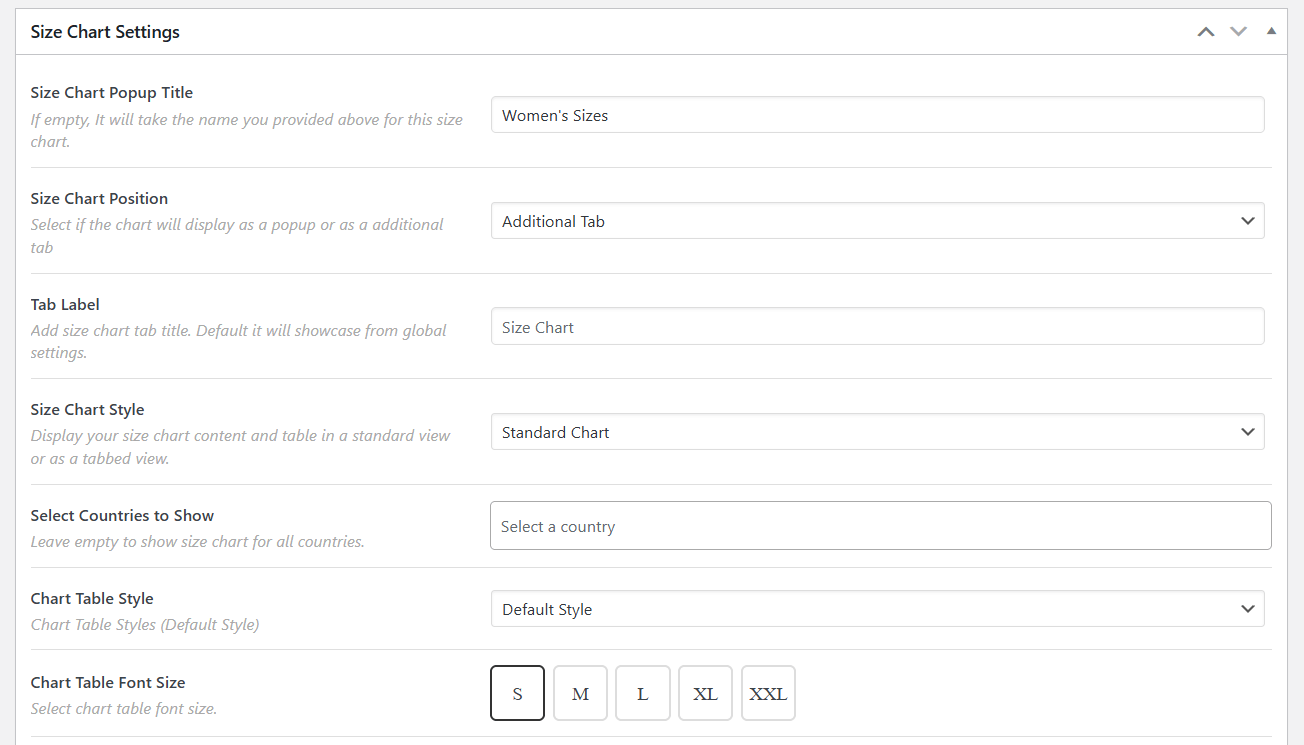1304x745 pixels.
Task: Click the Tab Label field showing Size Chart
Action: [877, 325]
